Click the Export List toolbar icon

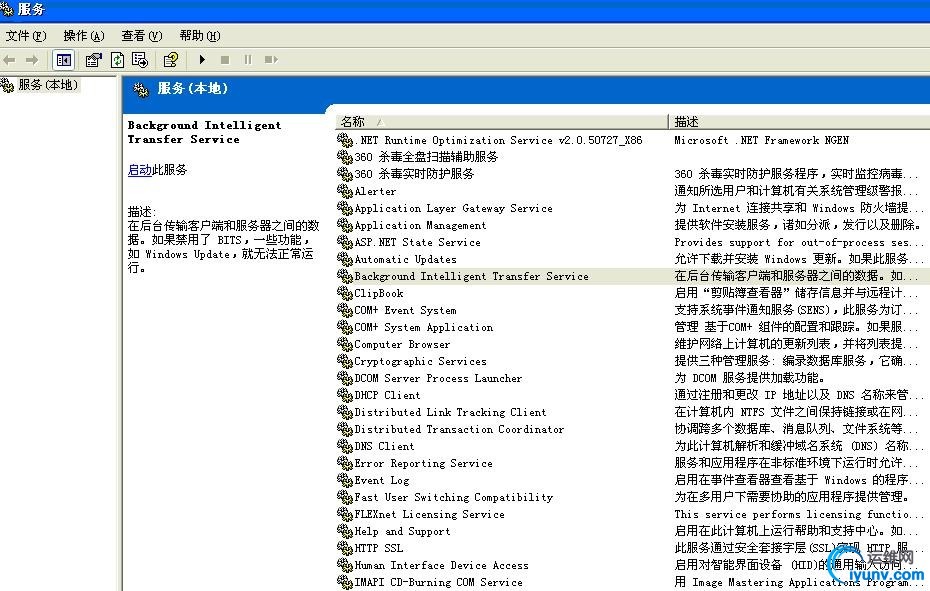tap(140, 60)
